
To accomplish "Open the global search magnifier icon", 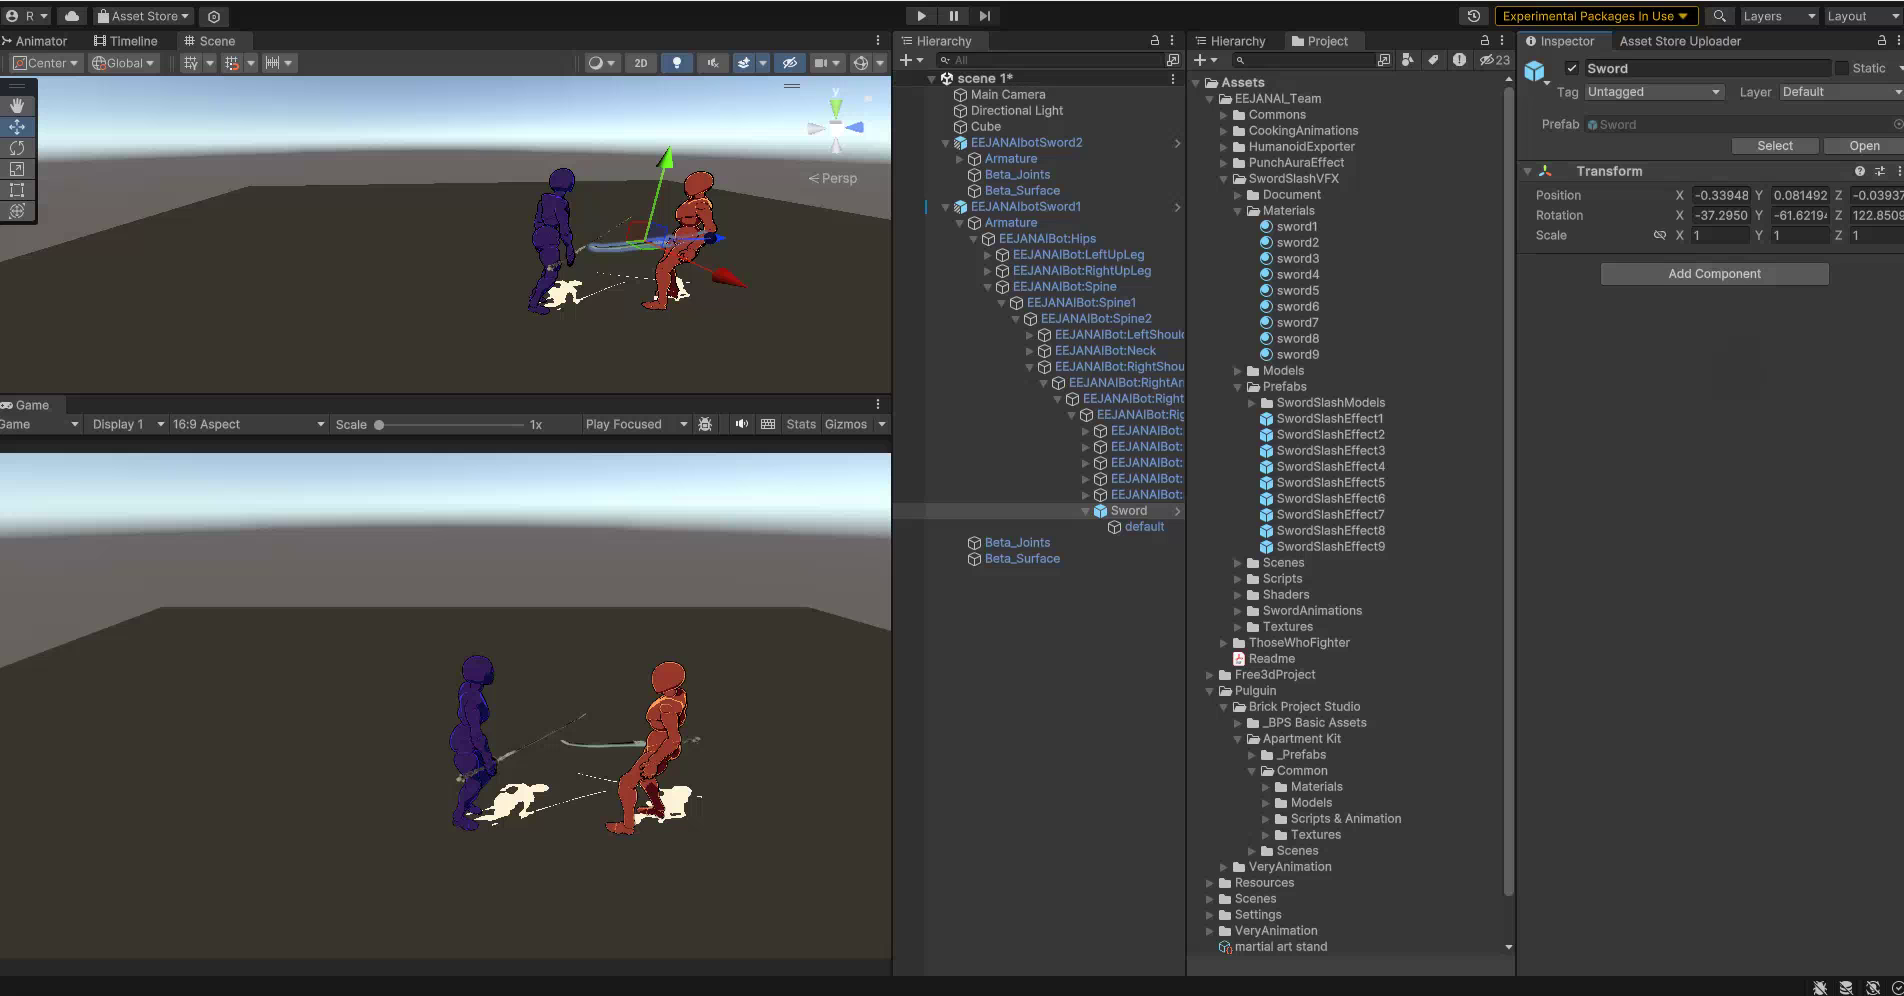I will coord(1720,16).
